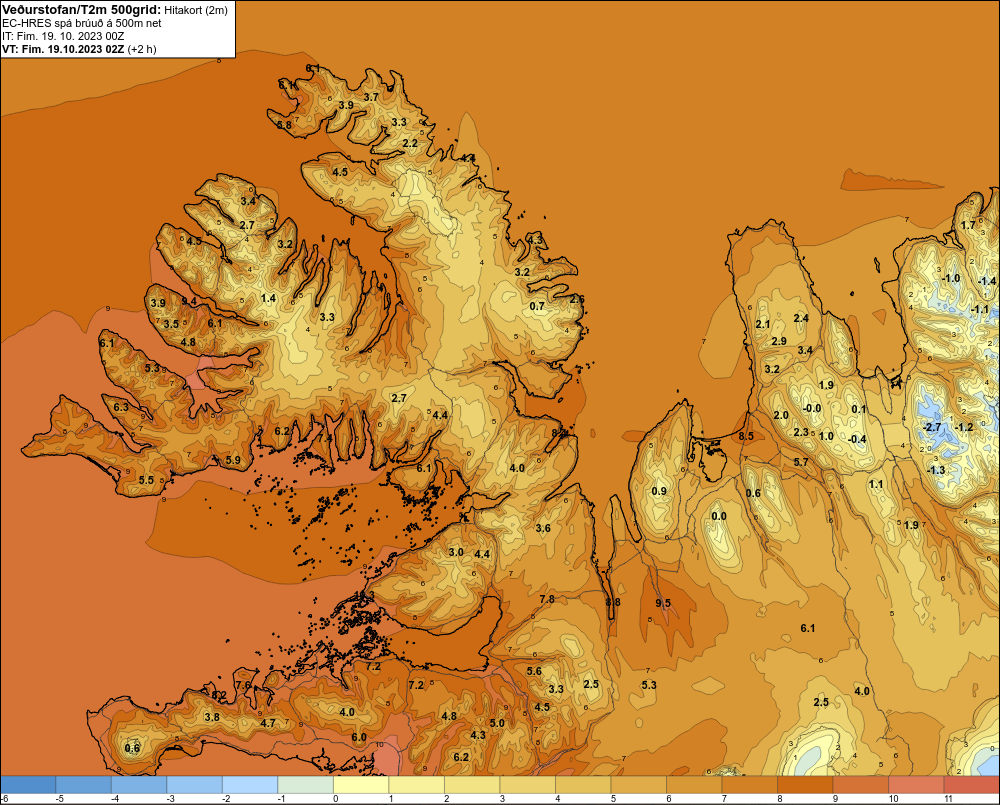Click the 3.5 temperature label
Image resolution: width=1000 pixels, height=805 pixels.
pos(171,324)
